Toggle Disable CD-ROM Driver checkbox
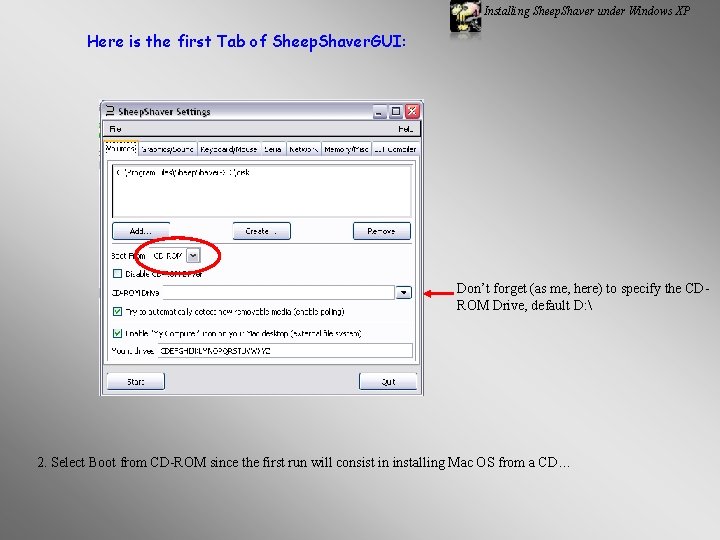The image size is (720, 540). click(x=118, y=274)
